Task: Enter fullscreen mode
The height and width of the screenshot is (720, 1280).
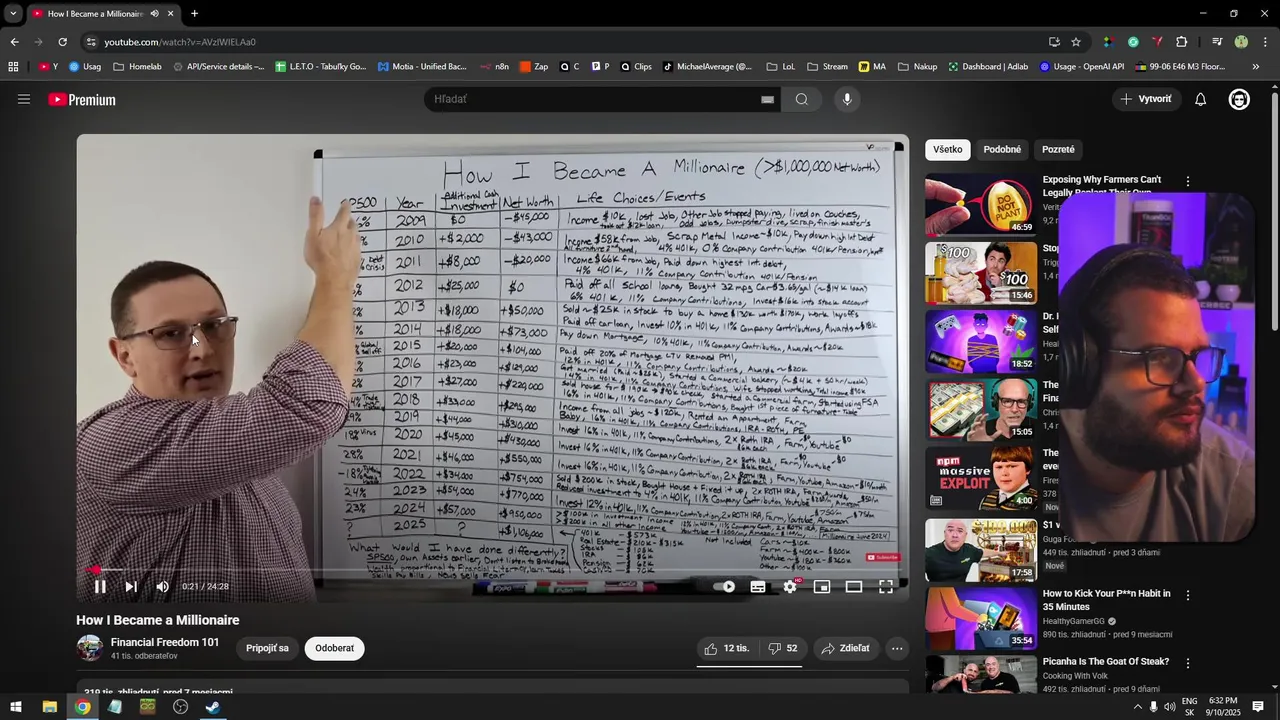Action: 886,587
